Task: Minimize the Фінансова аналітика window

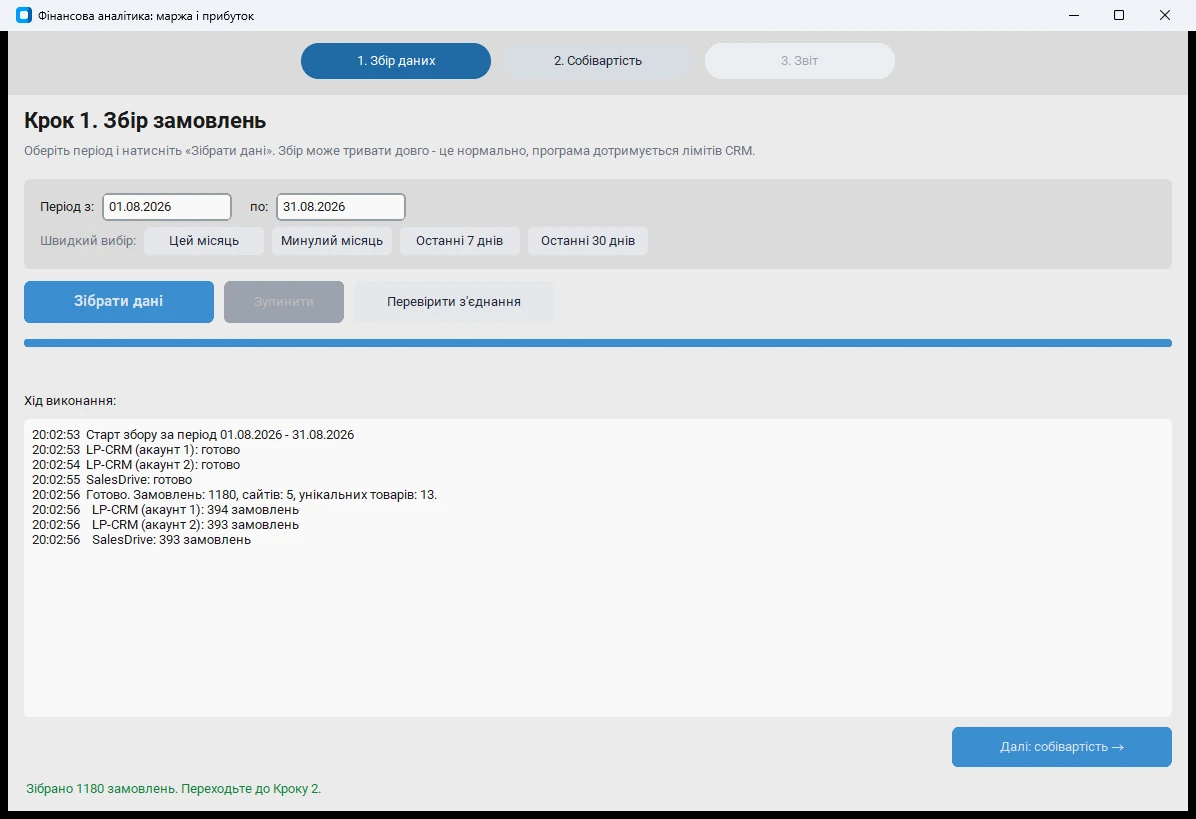Action: coord(1074,15)
